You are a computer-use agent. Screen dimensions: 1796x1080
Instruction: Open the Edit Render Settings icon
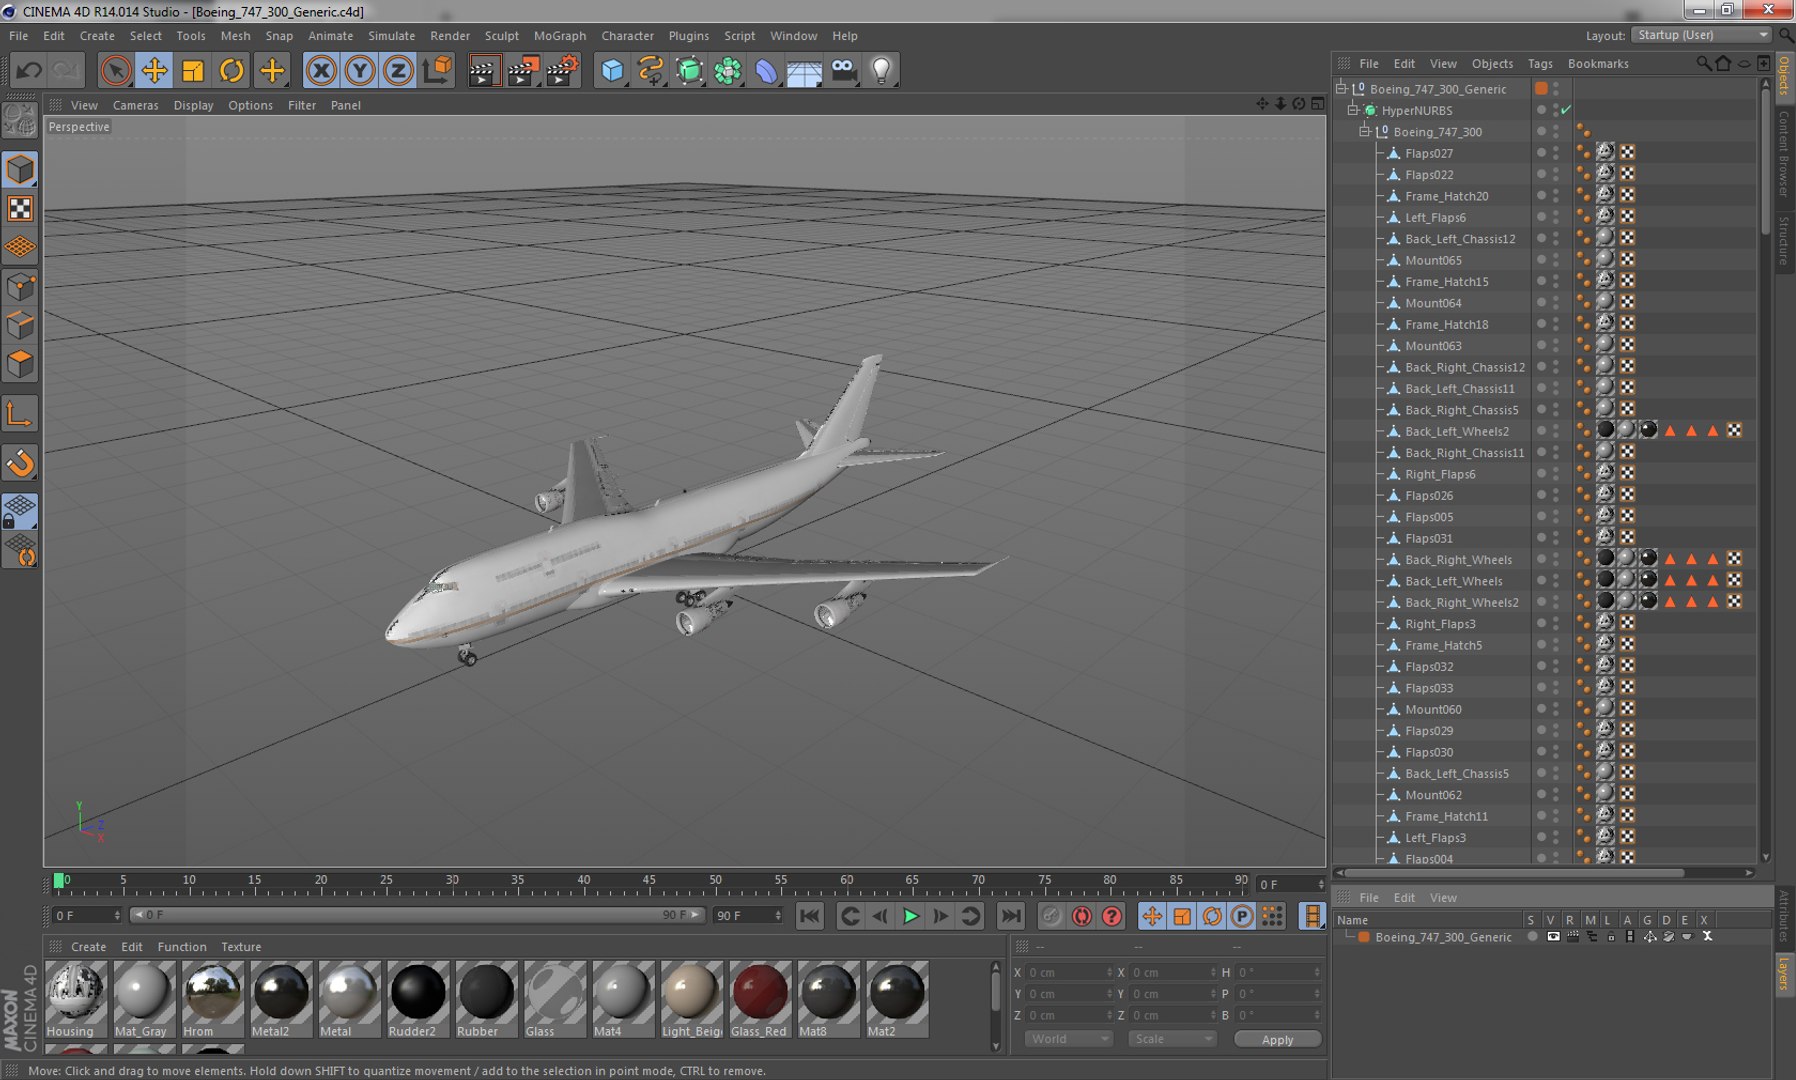point(562,70)
